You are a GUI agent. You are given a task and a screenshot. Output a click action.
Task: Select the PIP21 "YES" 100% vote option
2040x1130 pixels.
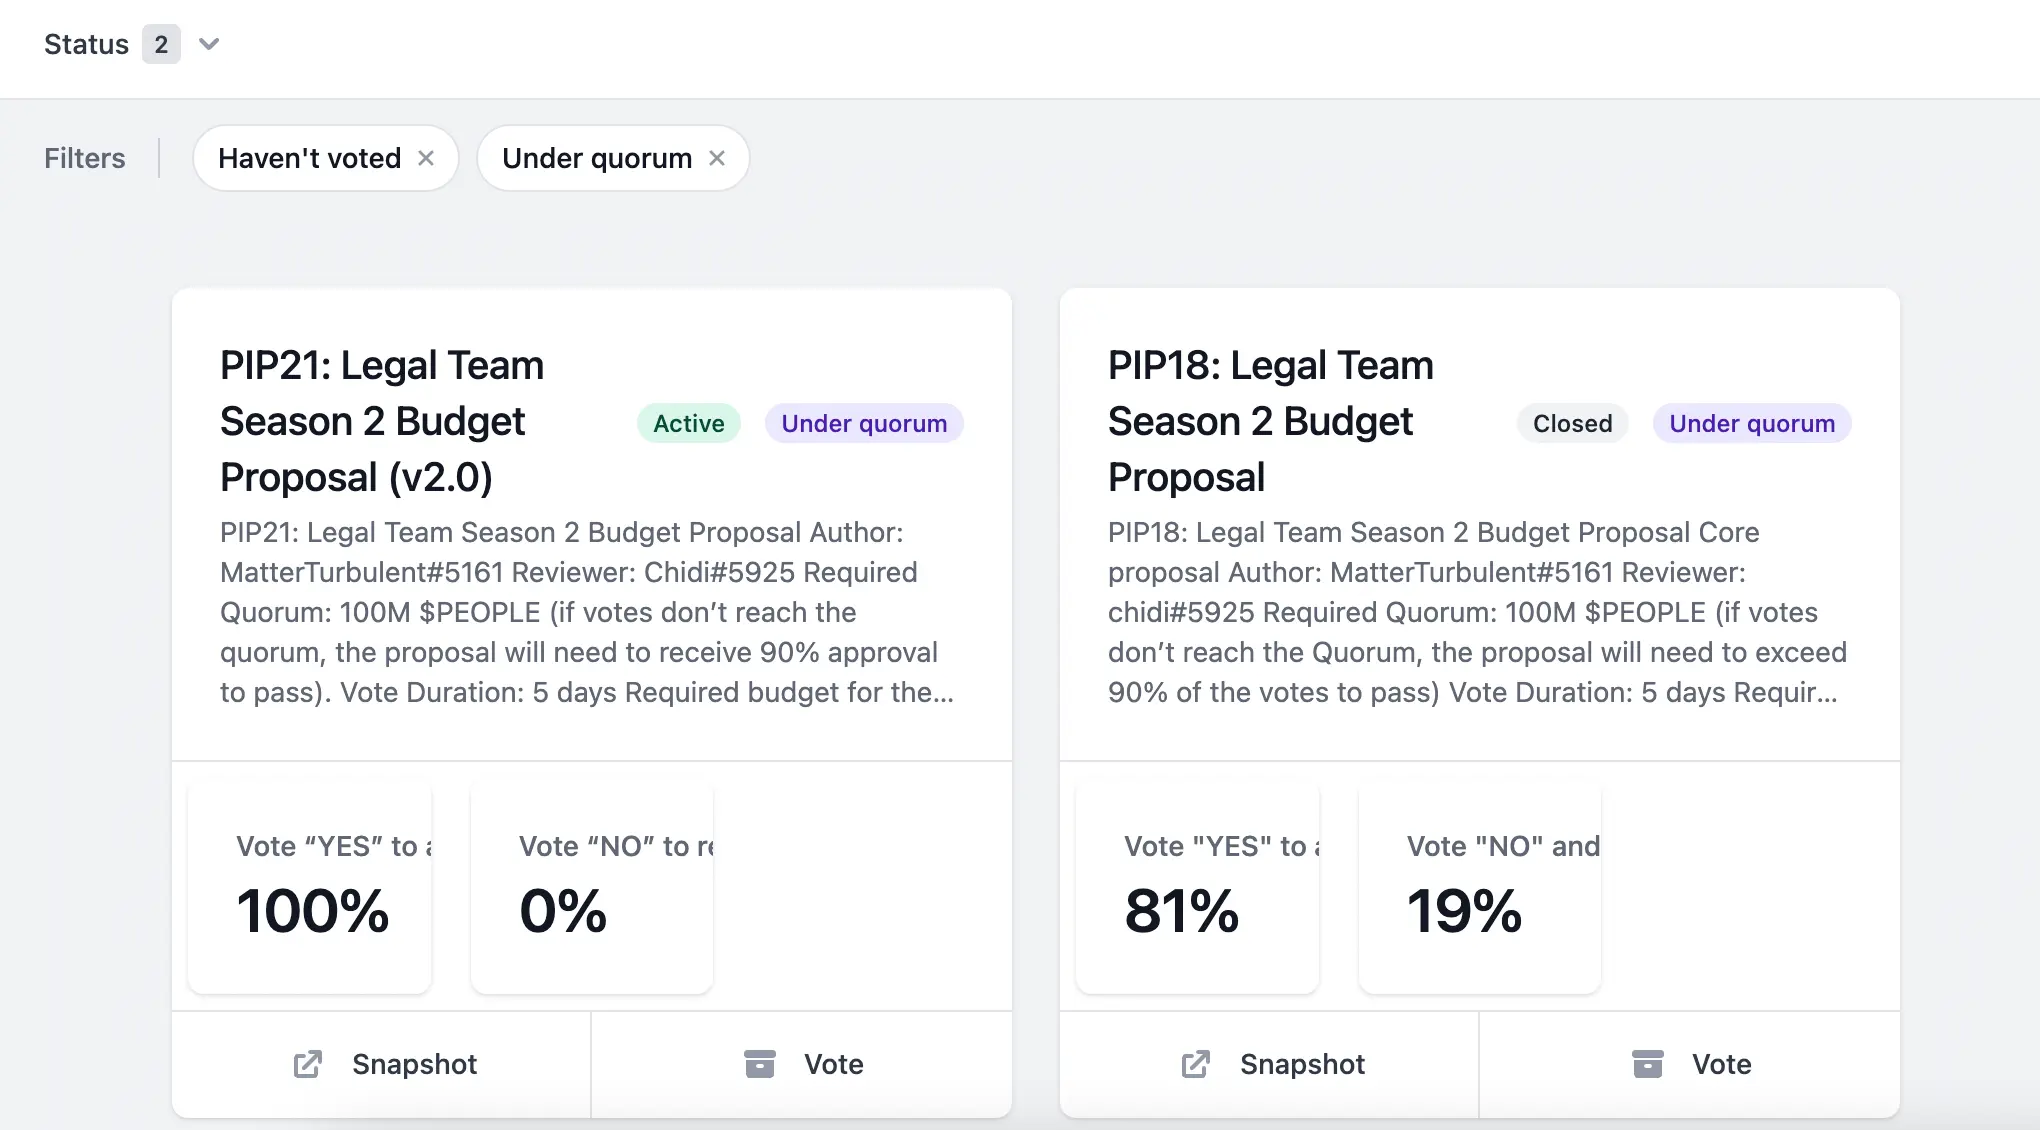310,888
